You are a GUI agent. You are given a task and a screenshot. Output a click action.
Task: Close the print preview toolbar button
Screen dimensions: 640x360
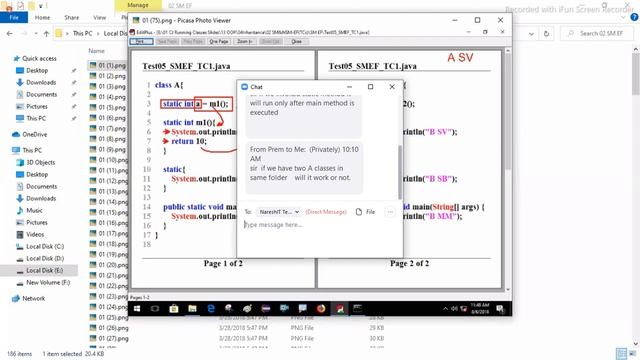pos(297,42)
